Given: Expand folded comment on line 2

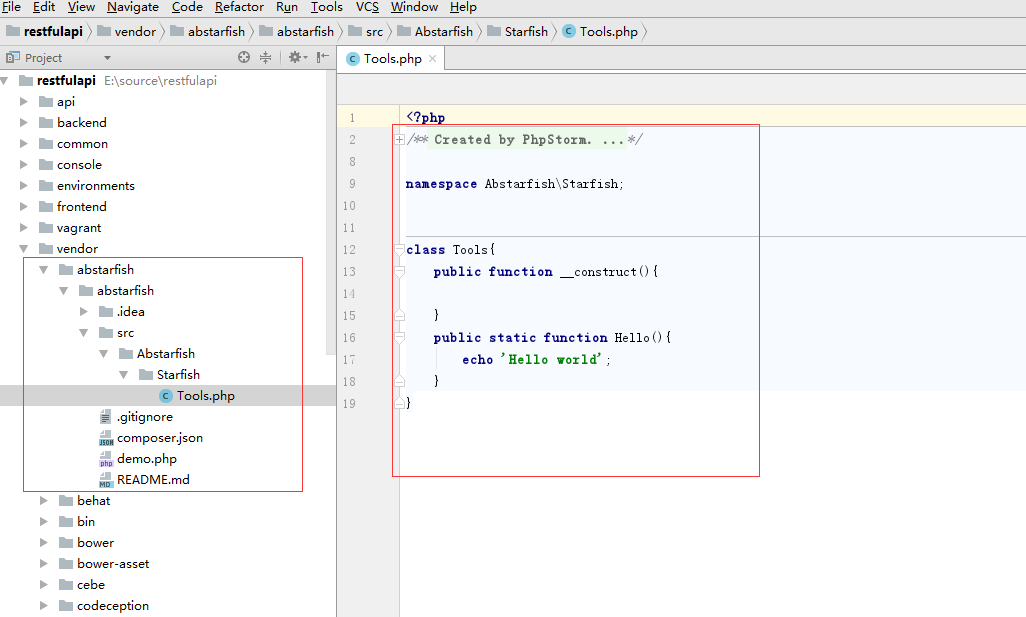Looking at the screenshot, I should (x=399, y=139).
